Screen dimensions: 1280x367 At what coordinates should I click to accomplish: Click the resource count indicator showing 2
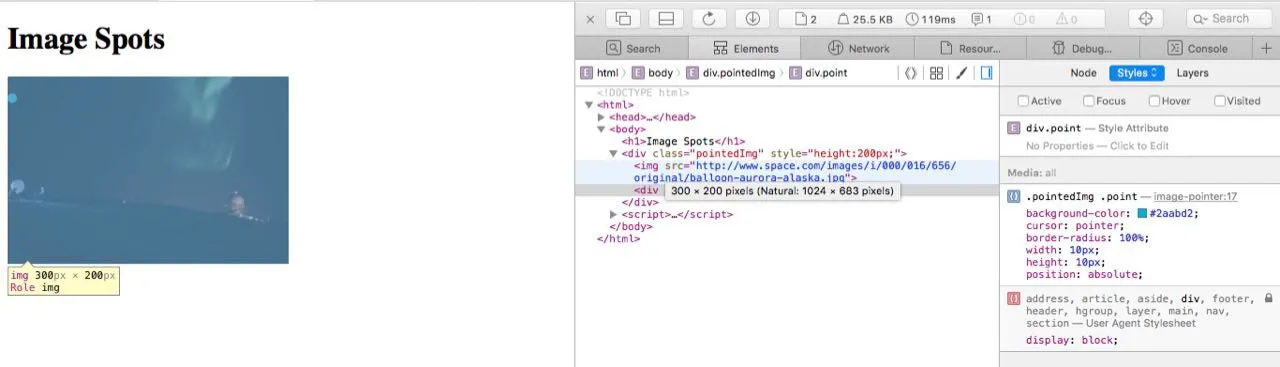tap(807, 19)
